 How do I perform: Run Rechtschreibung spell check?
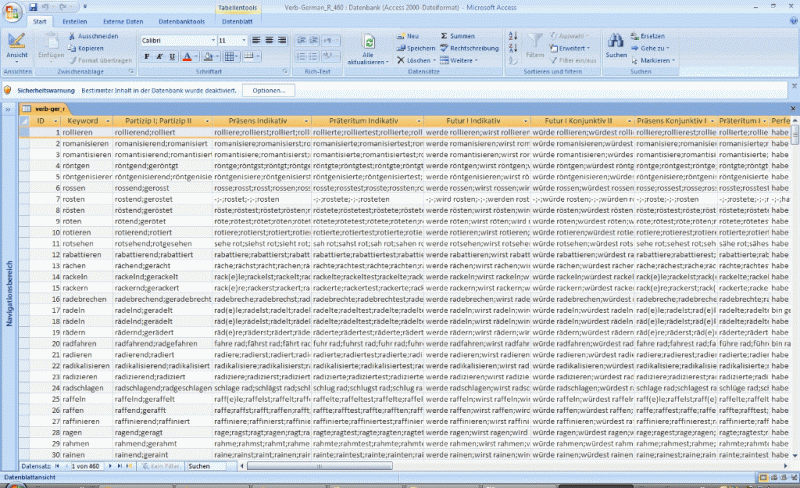(x=469, y=48)
